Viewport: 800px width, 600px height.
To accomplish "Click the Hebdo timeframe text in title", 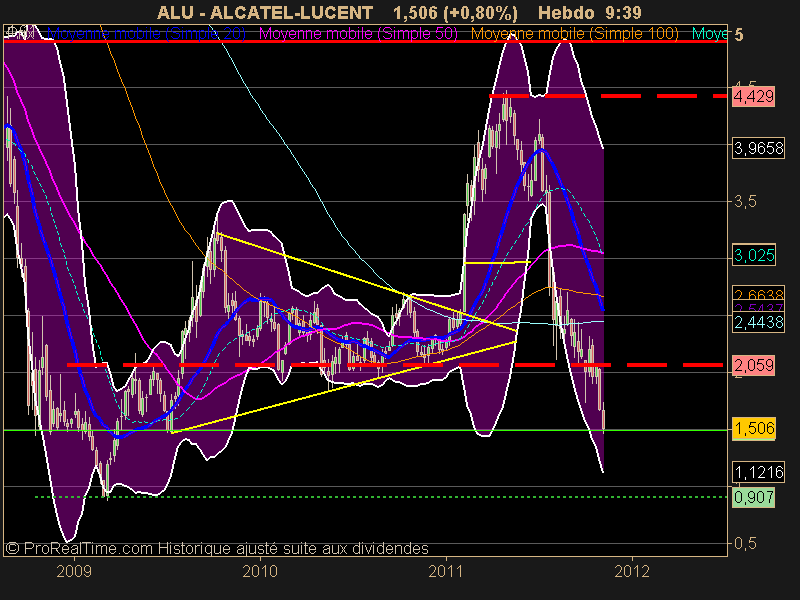I will [x=566, y=12].
